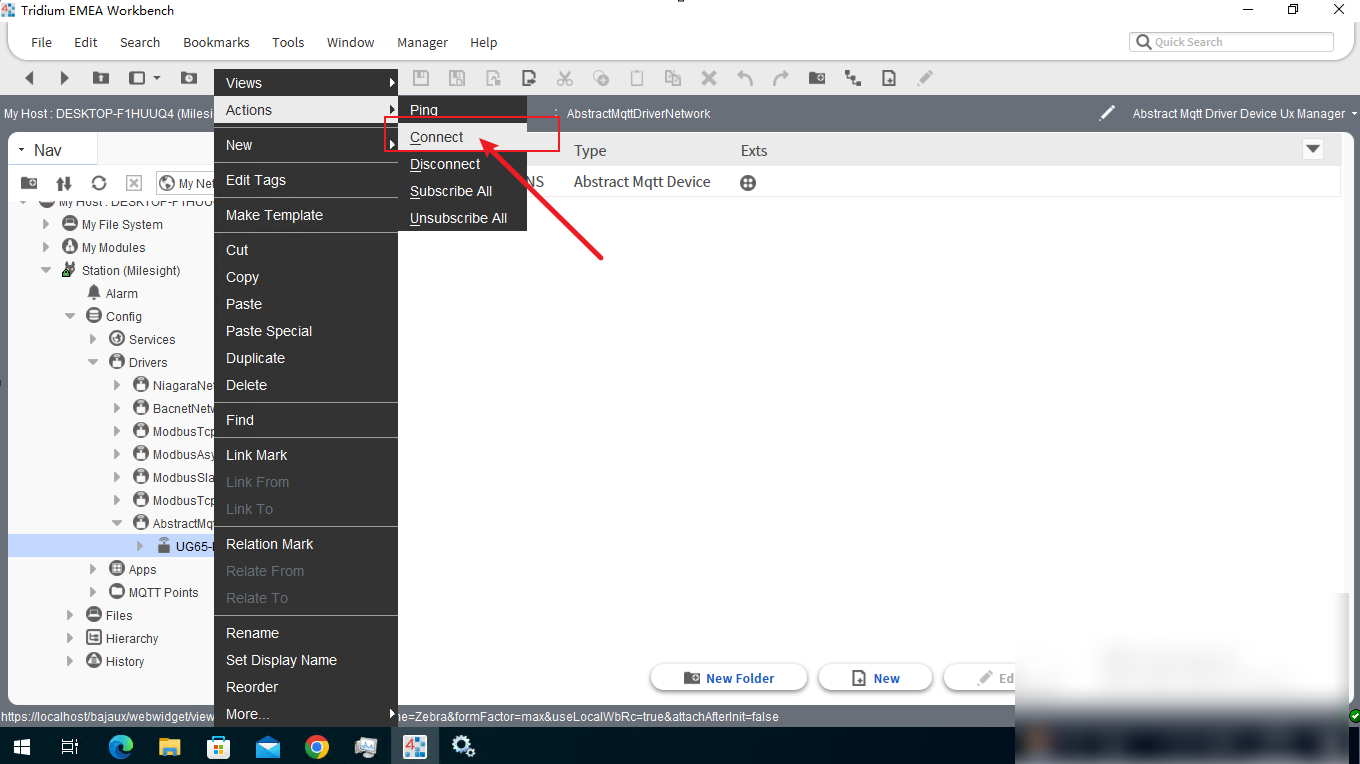The height and width of the screenshot is (764, 1360).
Task: Open the Tools menu
Action: tap(288, 42)
